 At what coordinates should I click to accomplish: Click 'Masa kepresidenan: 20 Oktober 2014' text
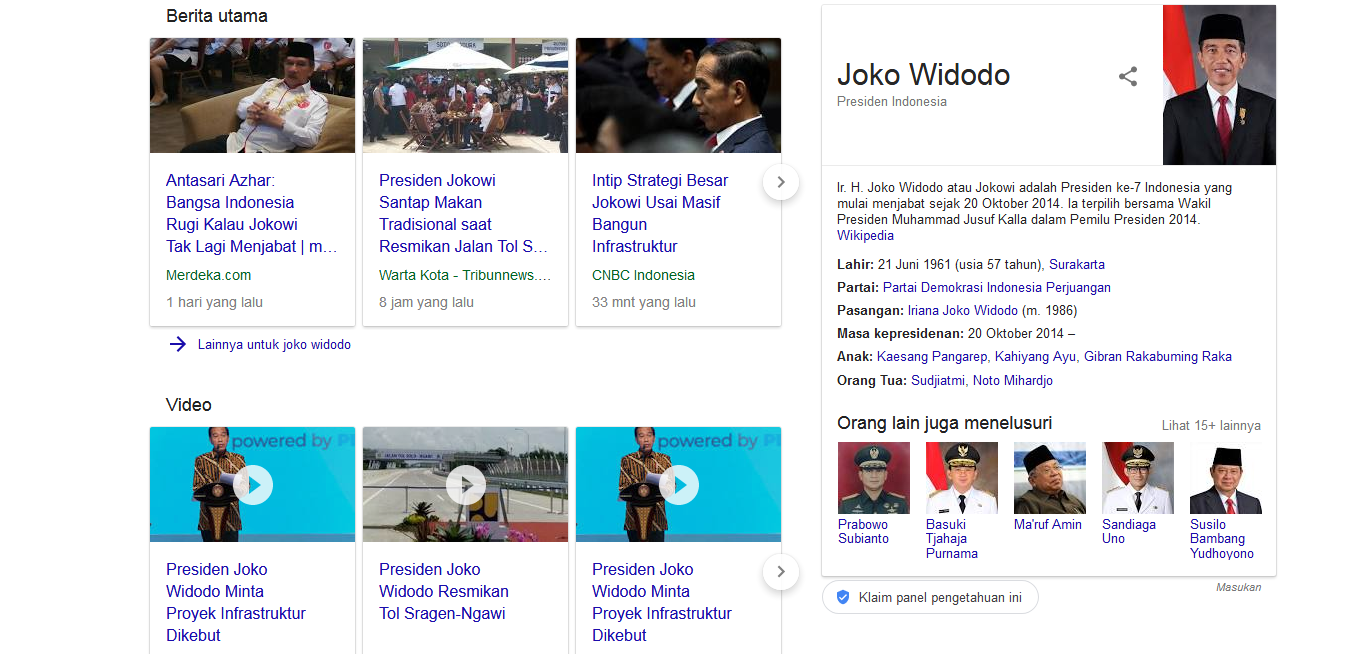click(x=956, y=334)
